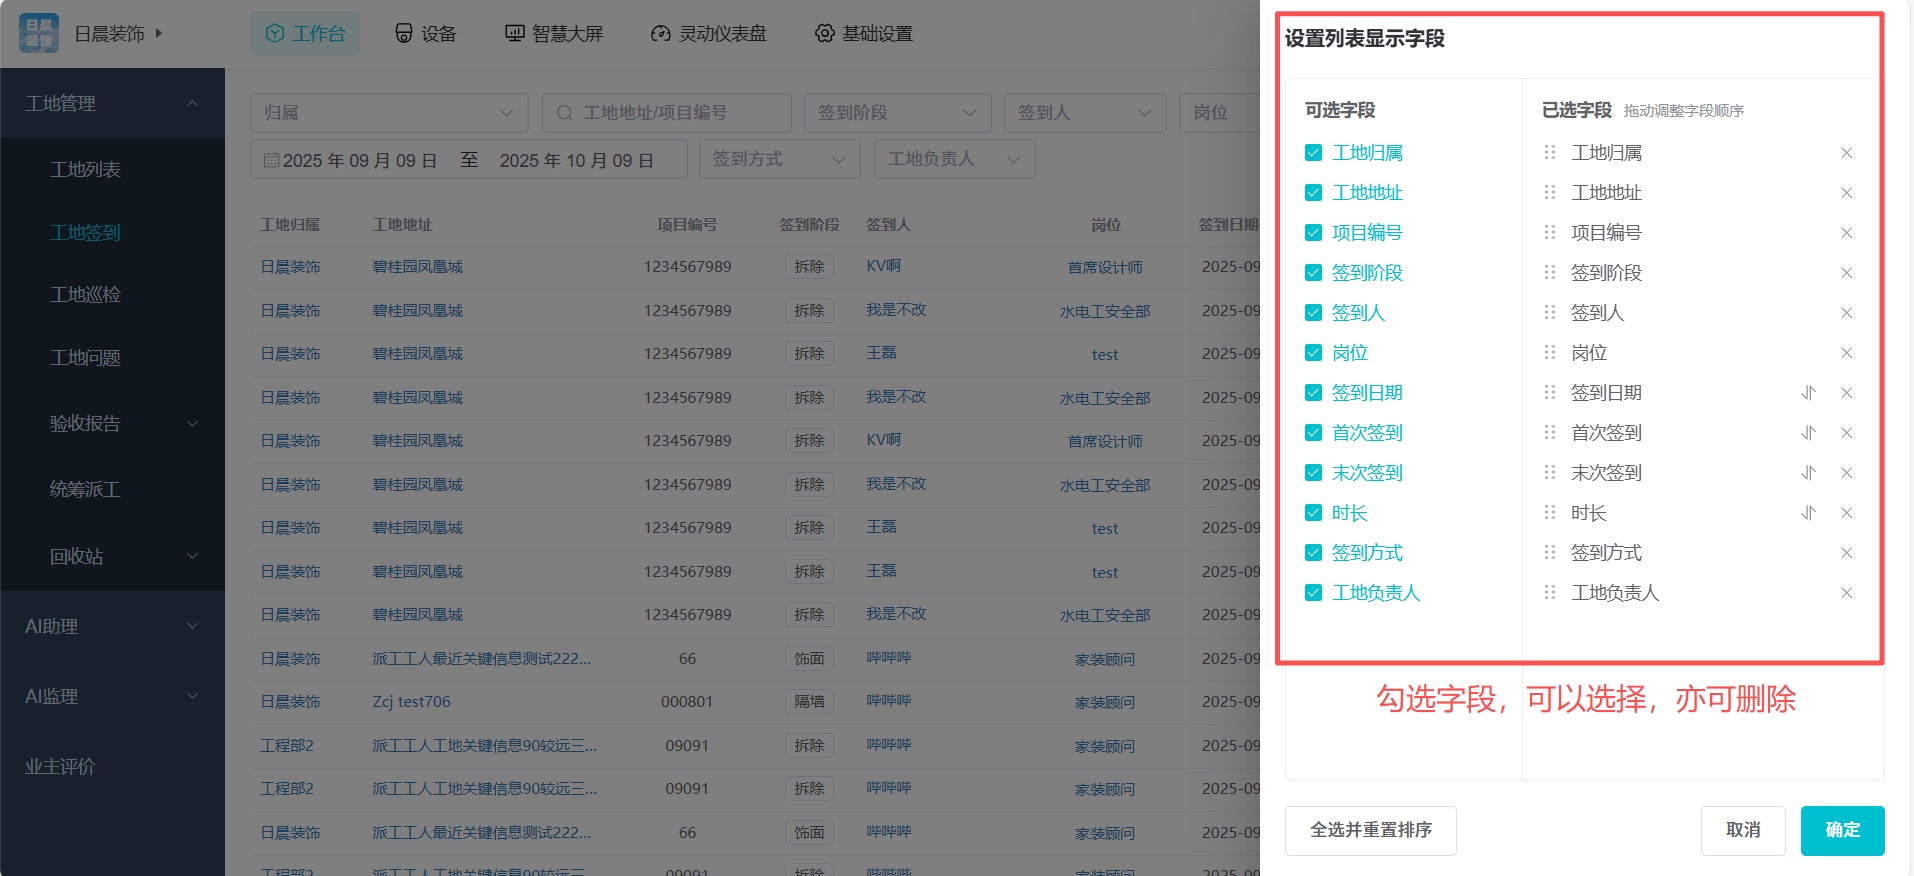The height and width of the screenshot is (876, 1914).
Task: Toggle the 末次签到 checkbox
Action: point(1313,473)
